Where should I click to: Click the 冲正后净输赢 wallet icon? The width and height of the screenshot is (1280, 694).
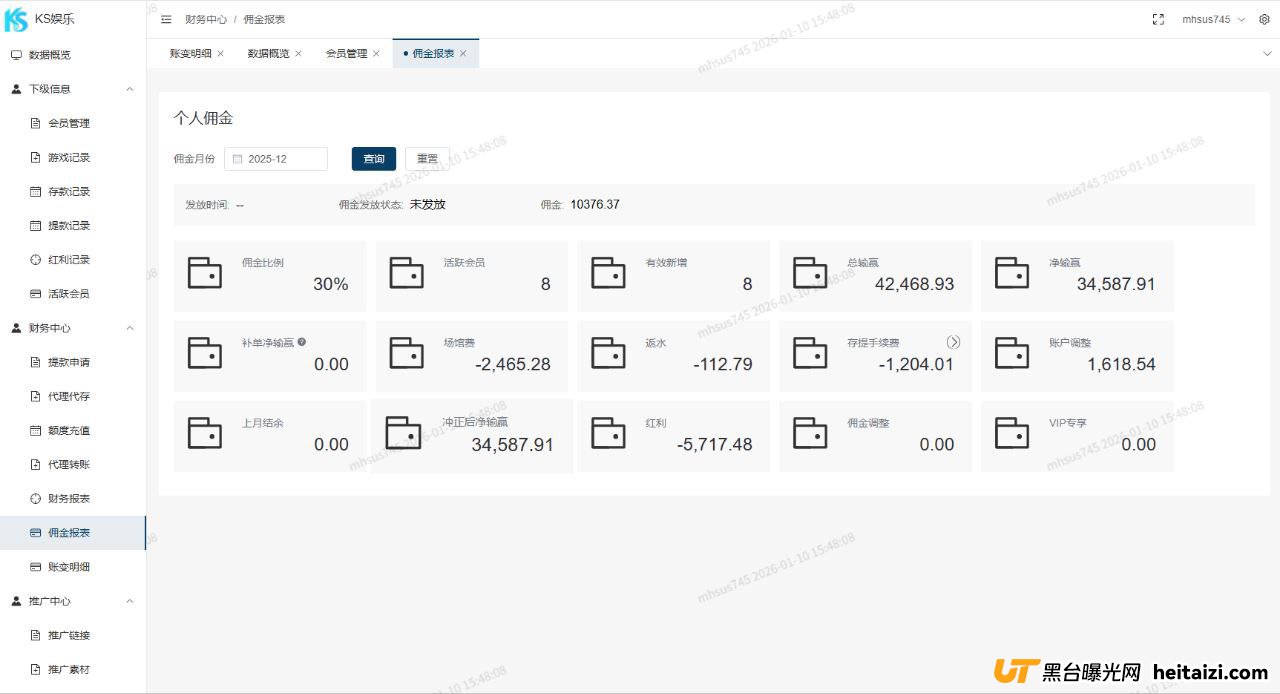(404, 433)
